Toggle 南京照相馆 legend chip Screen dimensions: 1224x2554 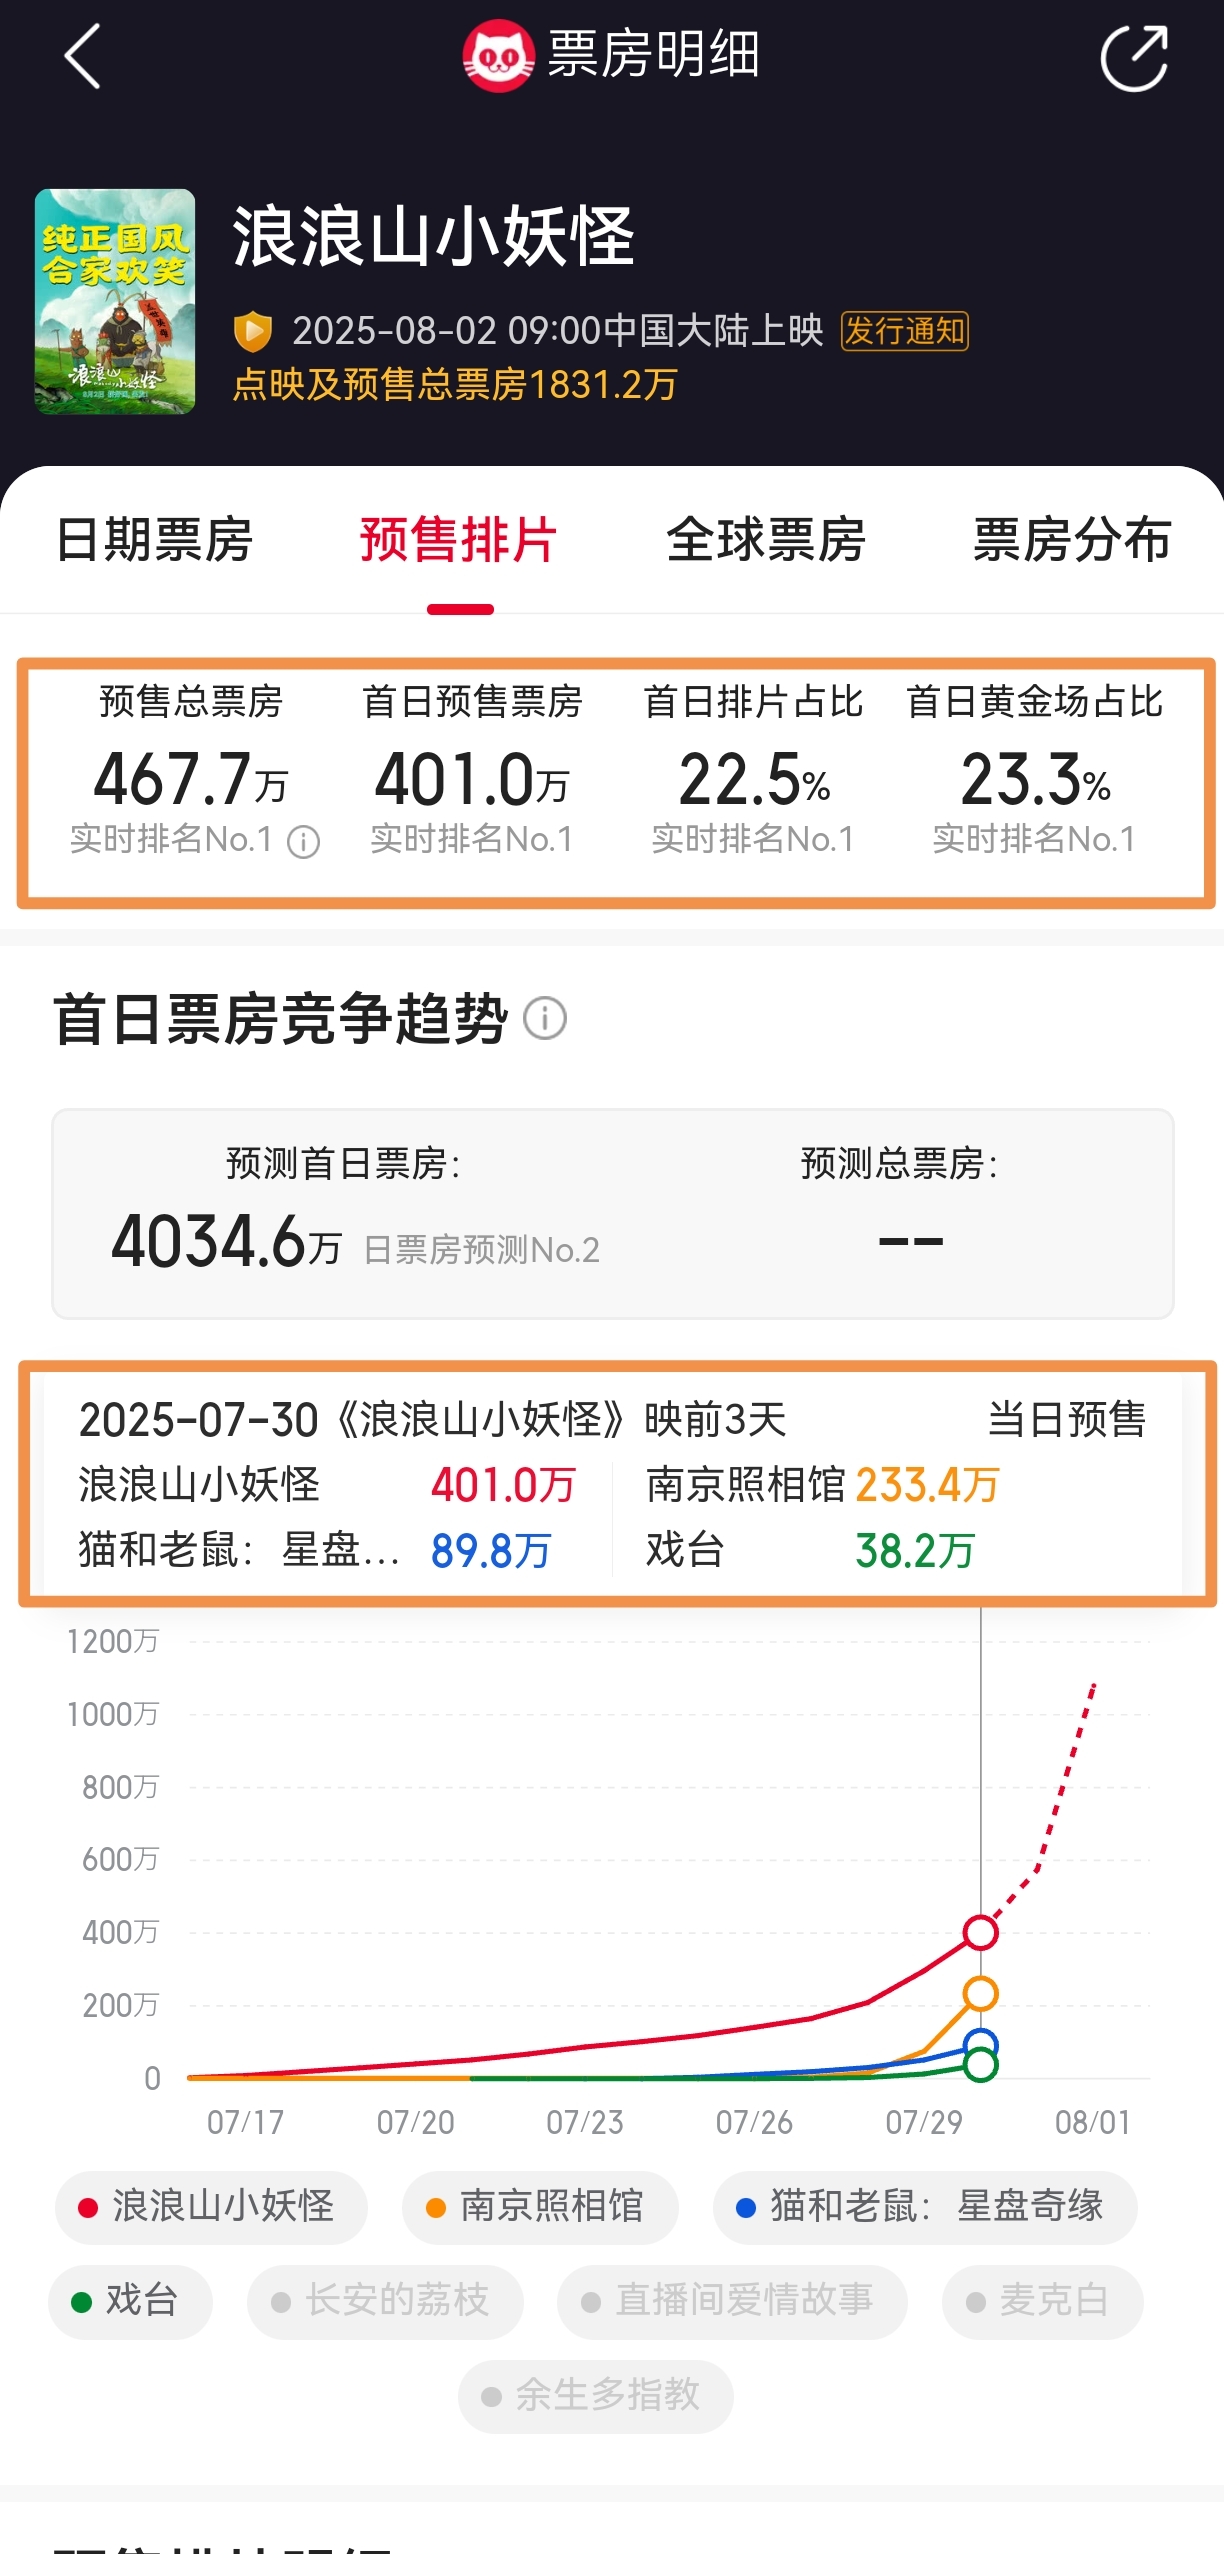(x=540, y=2206)
